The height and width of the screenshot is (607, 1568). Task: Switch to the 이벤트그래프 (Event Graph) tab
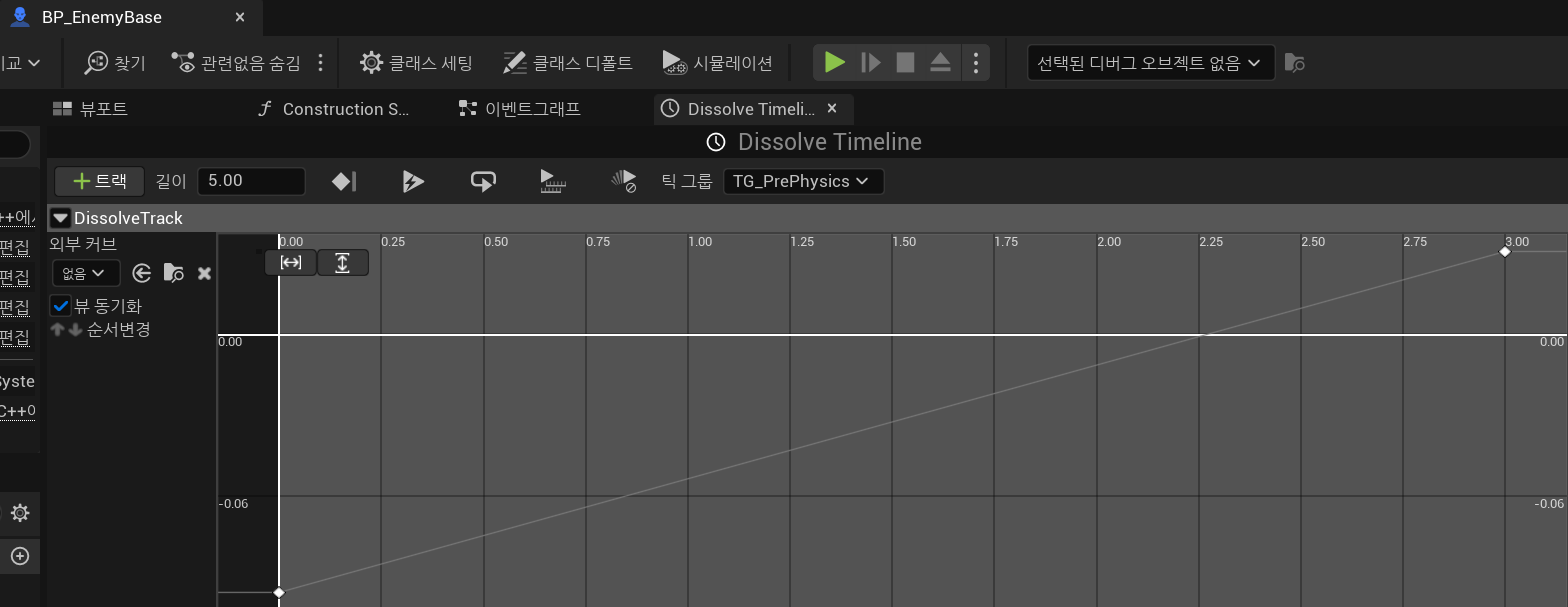click(x=519, y=109)
